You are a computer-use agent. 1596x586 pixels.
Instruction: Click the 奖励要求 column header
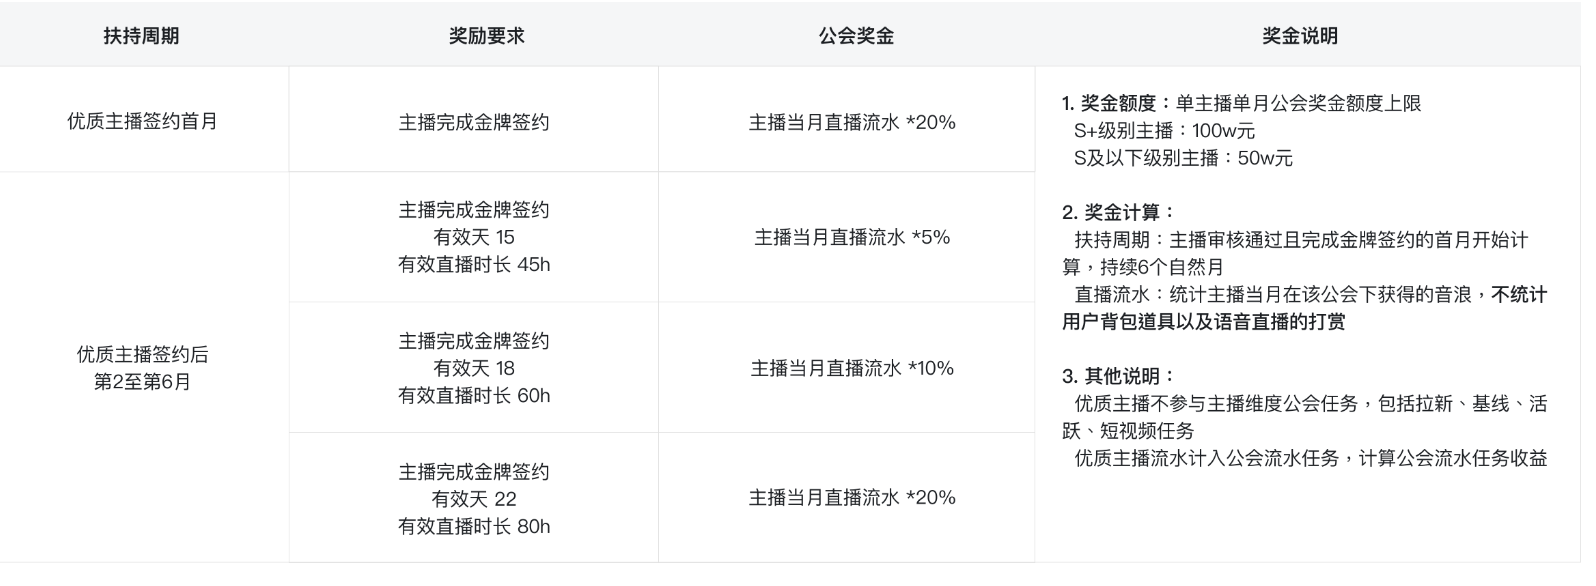(486, 36)
